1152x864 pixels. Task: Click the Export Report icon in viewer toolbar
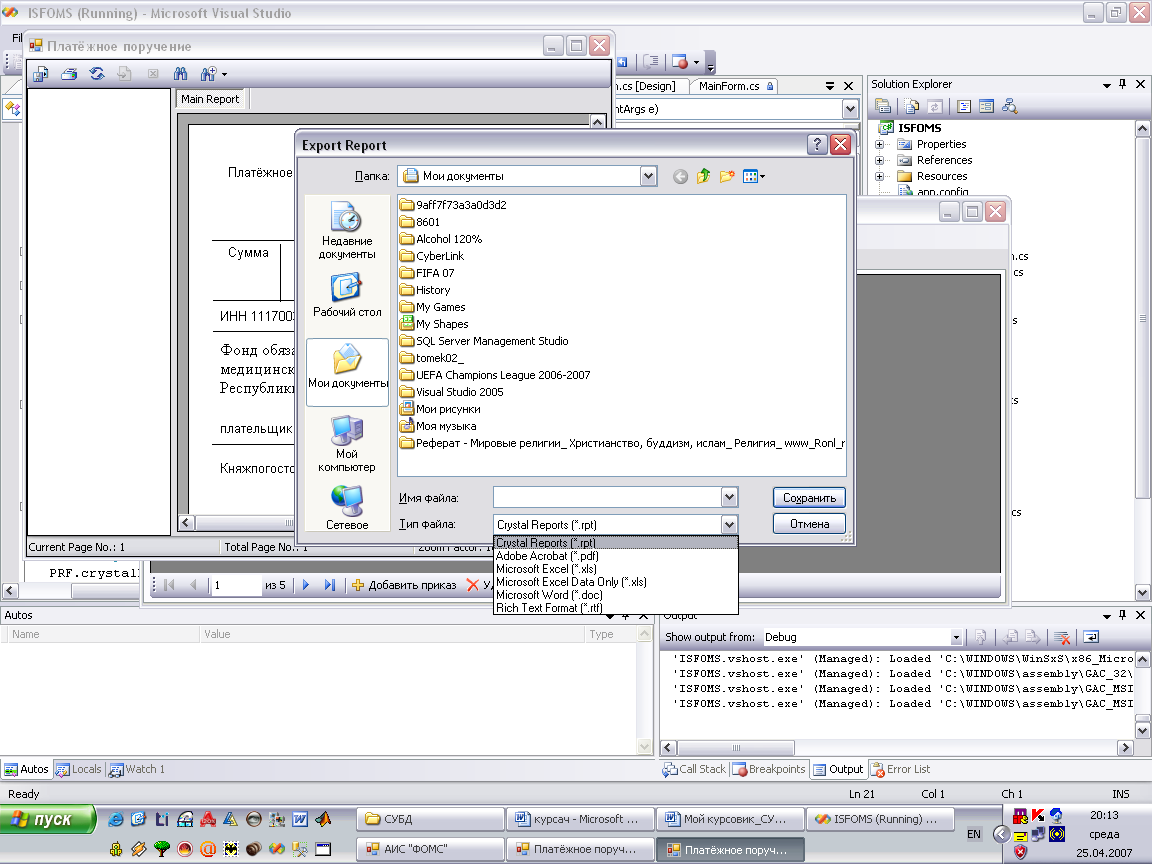41,74
